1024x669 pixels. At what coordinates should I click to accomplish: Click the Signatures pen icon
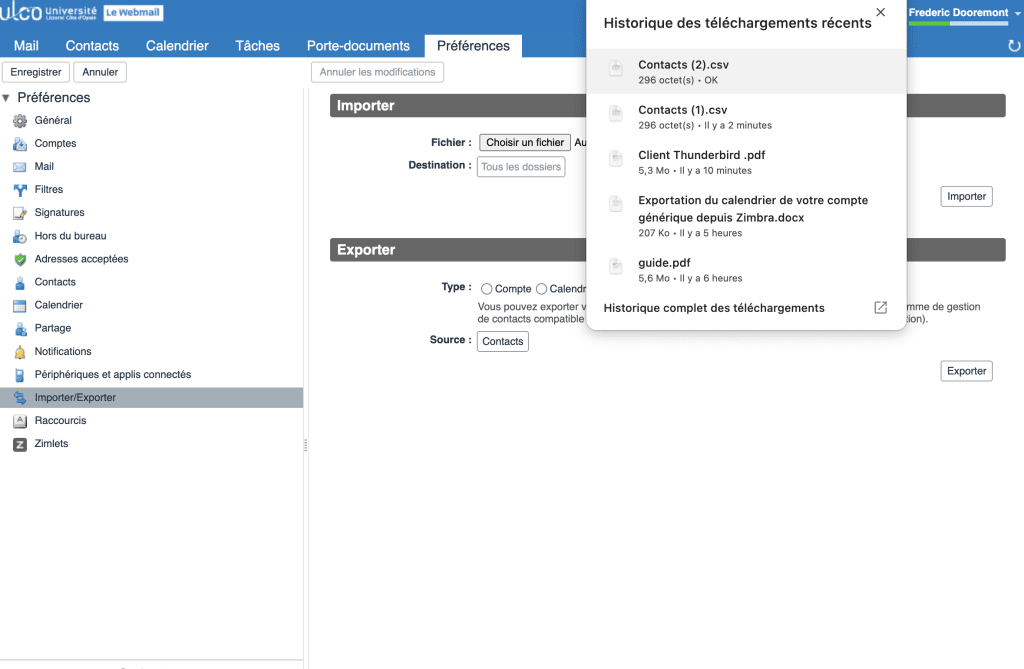click(x=19, y=213)
